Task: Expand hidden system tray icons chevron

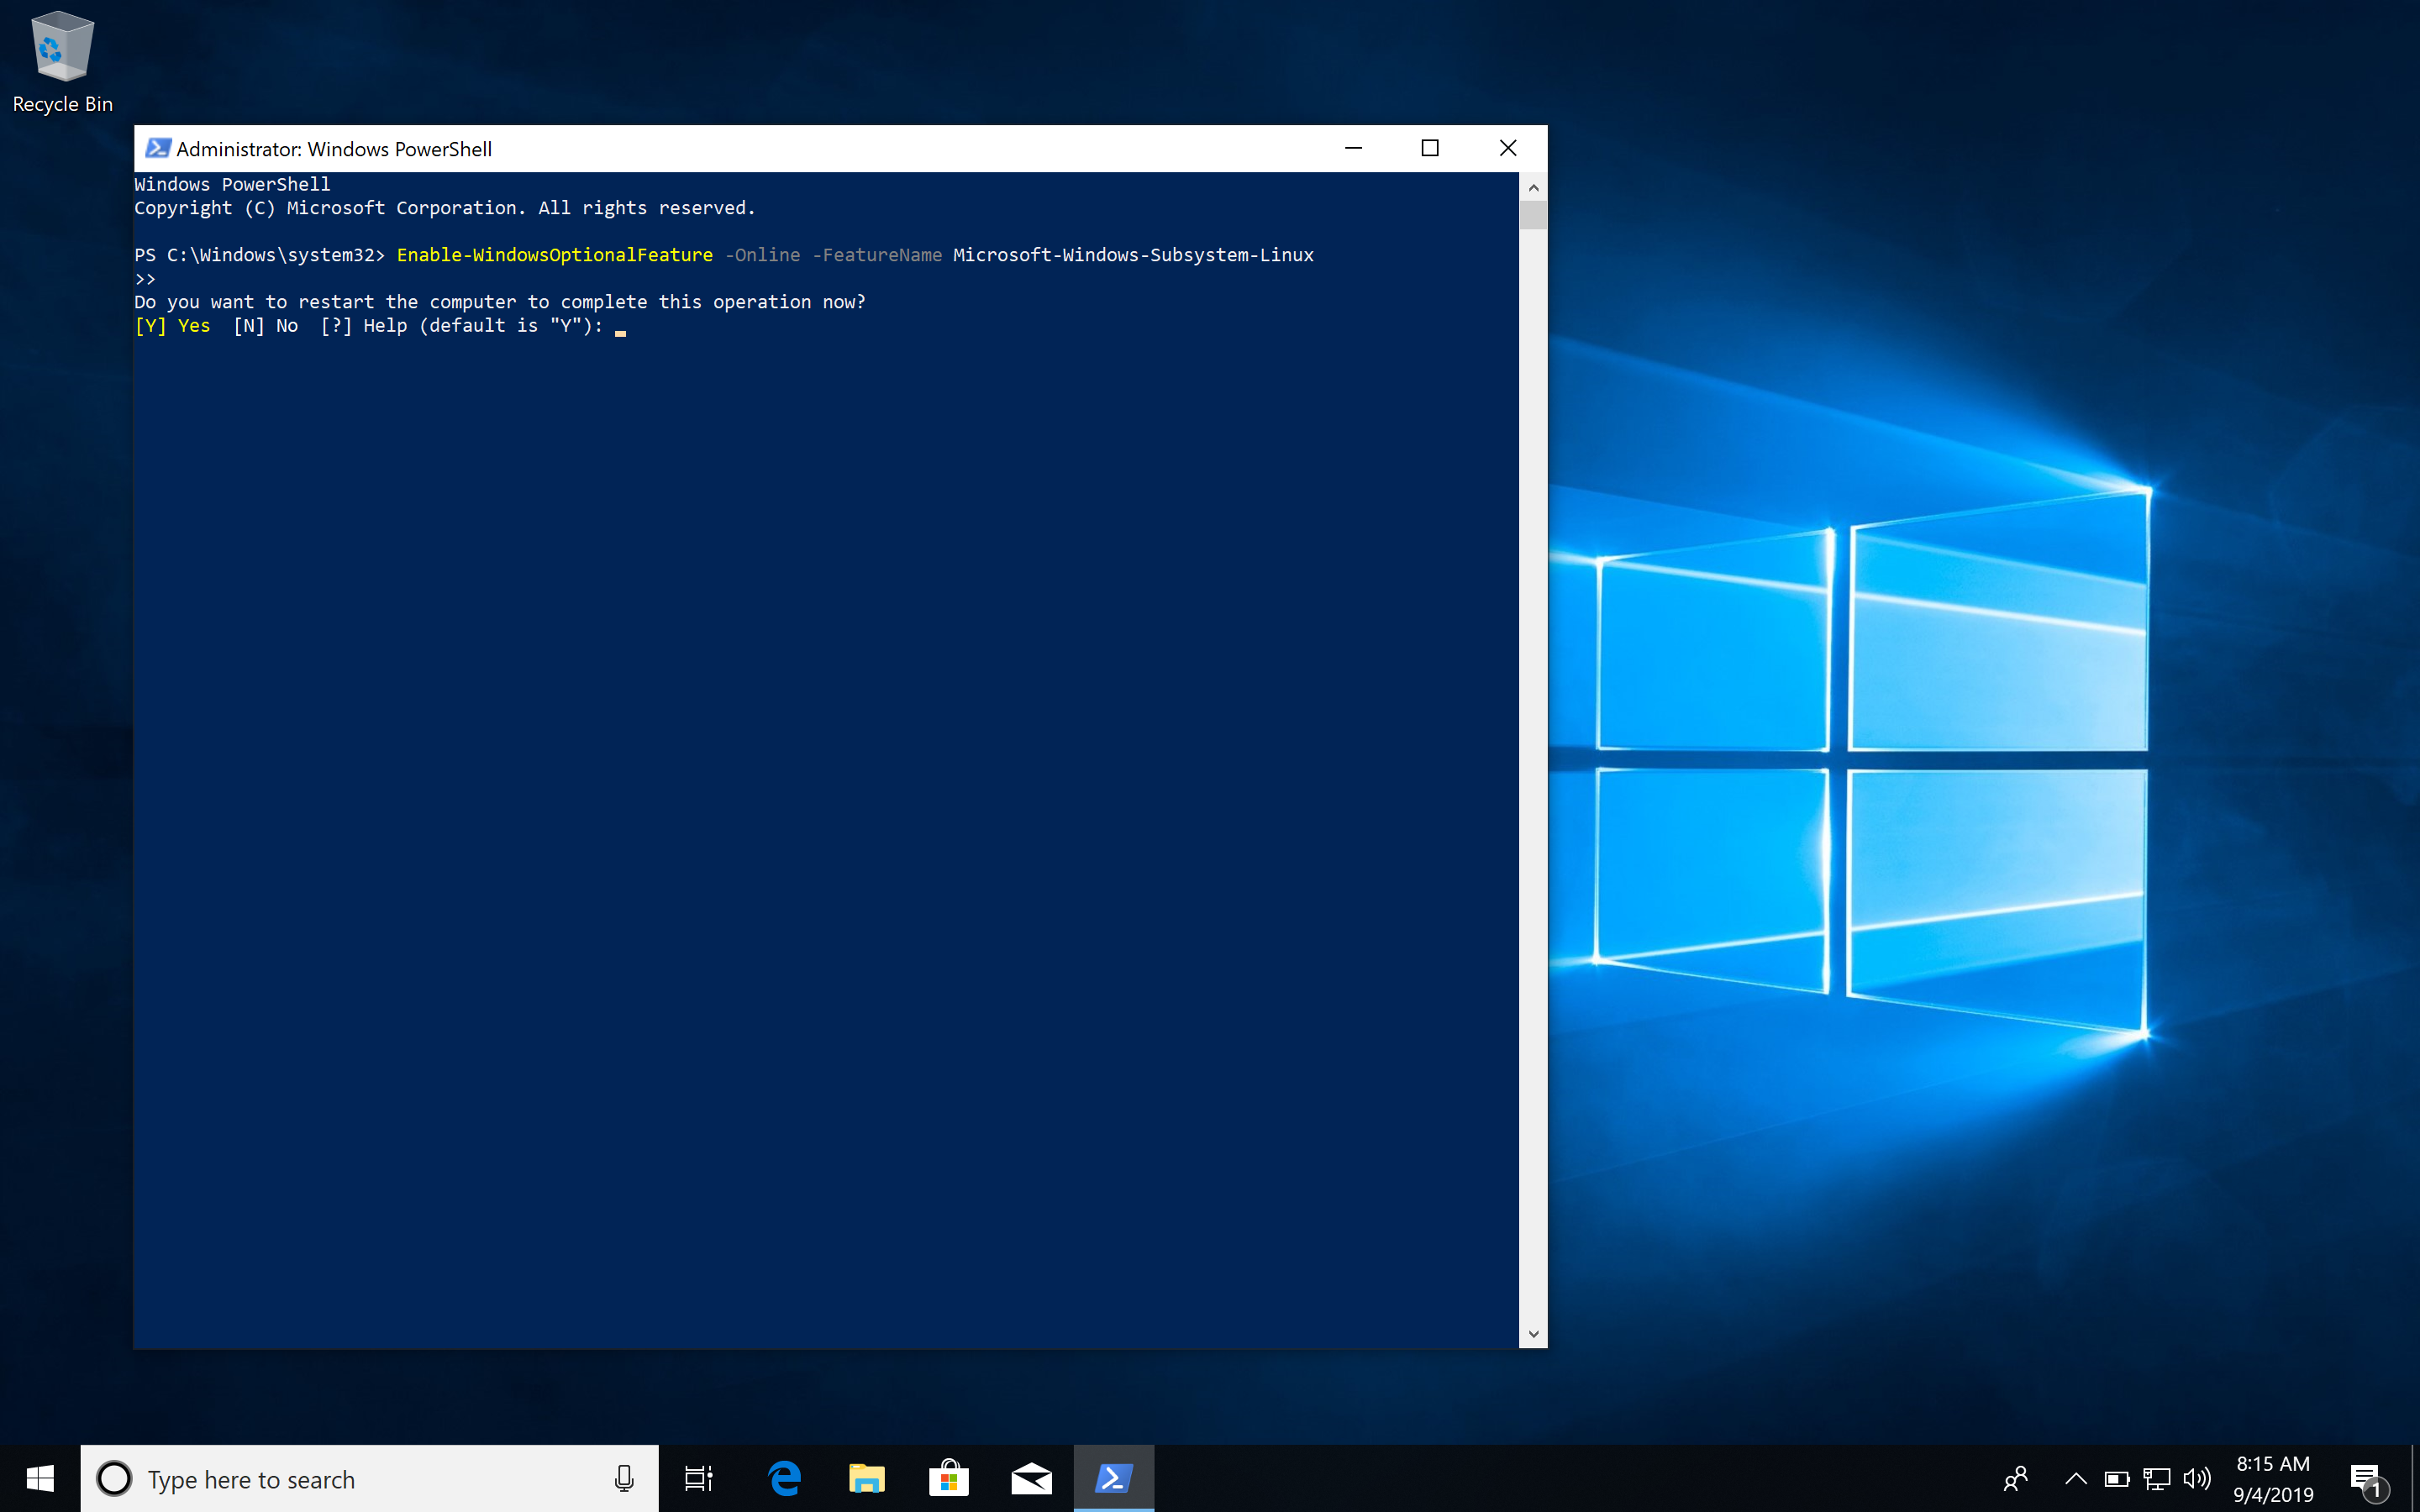Action: [2076, 1478]
